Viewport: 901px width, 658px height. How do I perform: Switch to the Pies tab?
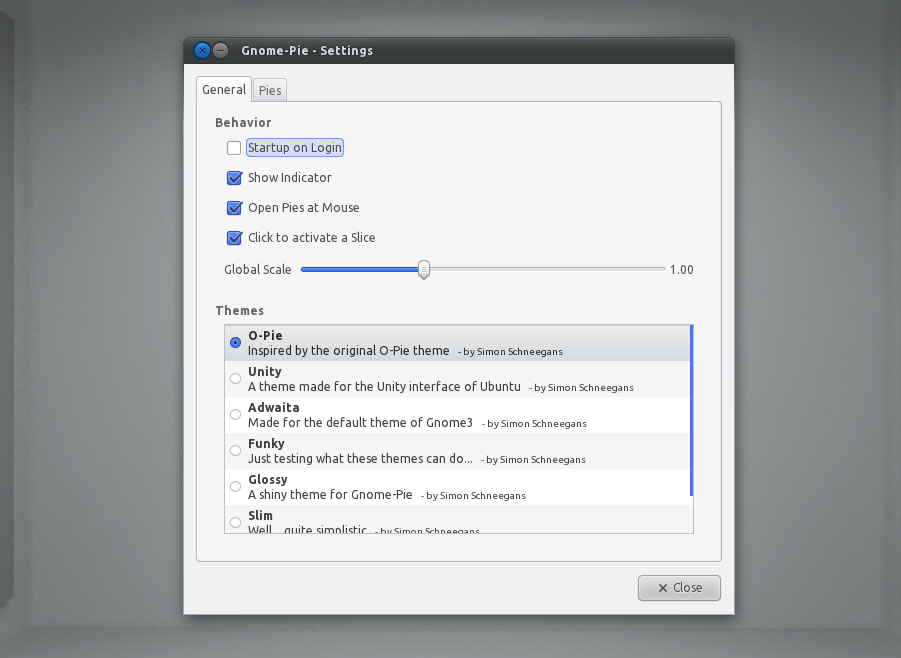[x=269, y=90]
